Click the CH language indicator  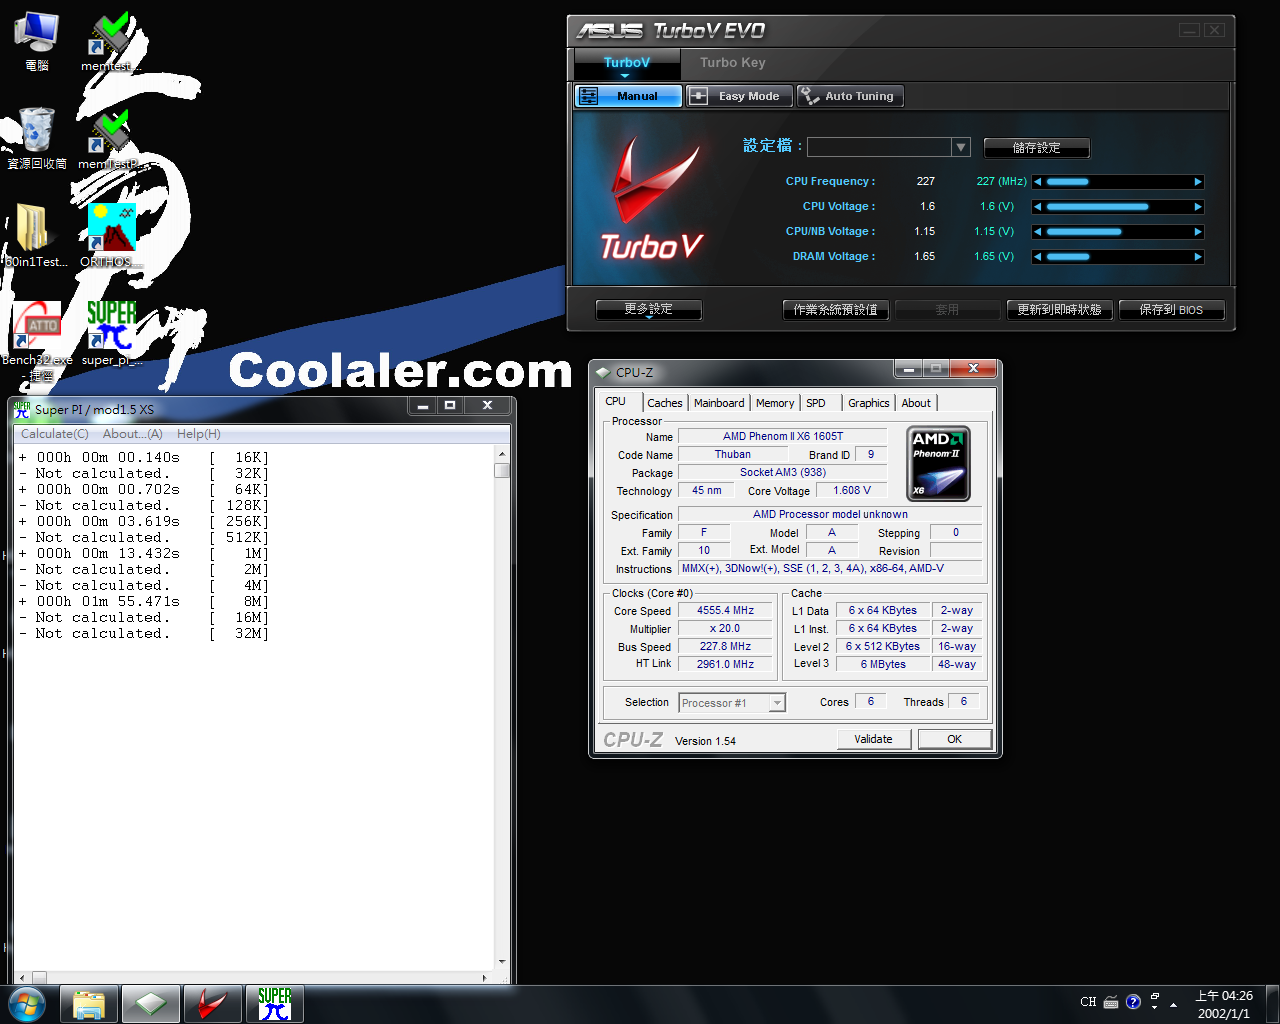point(1088,1002)
